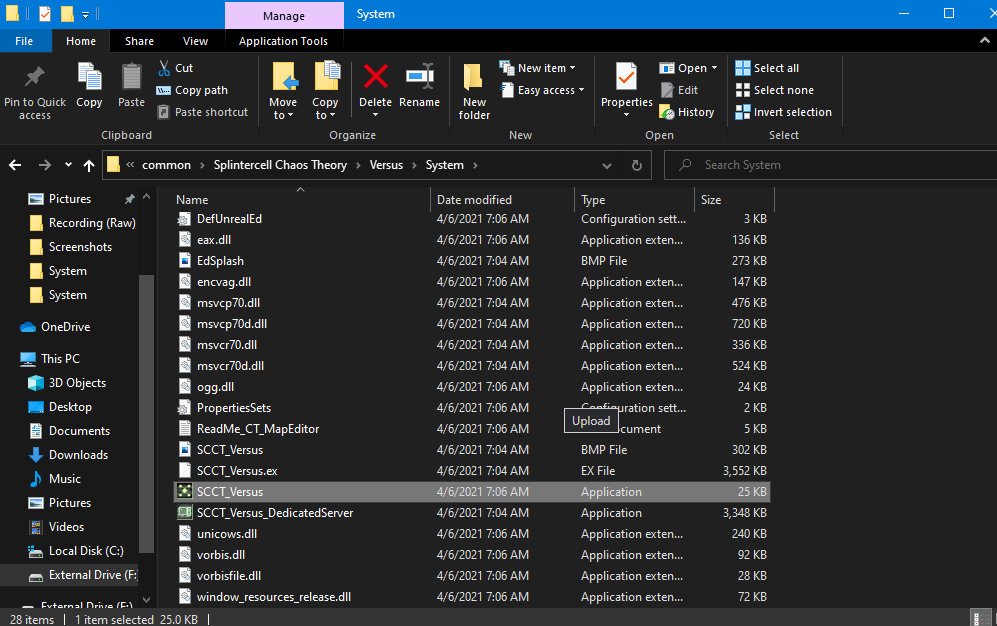The height and width of the screenshot is (626, 997).
Task: Click the Properties checkmark icon
Action: pyautogui.click(x=626, y=77)
